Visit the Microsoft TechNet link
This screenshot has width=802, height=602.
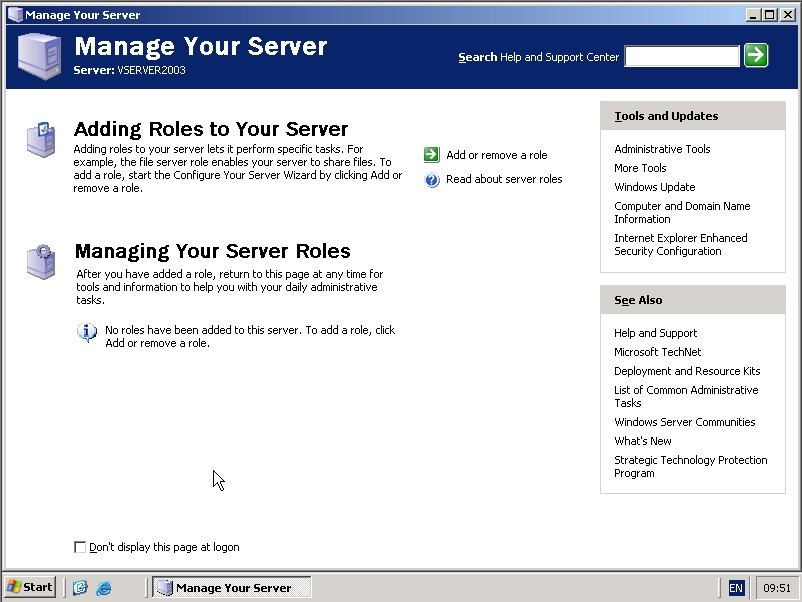coord(657,352)
